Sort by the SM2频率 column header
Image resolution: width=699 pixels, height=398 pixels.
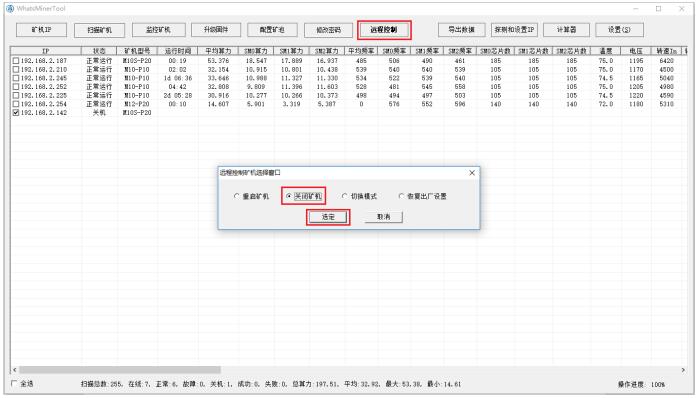[460, 51]
